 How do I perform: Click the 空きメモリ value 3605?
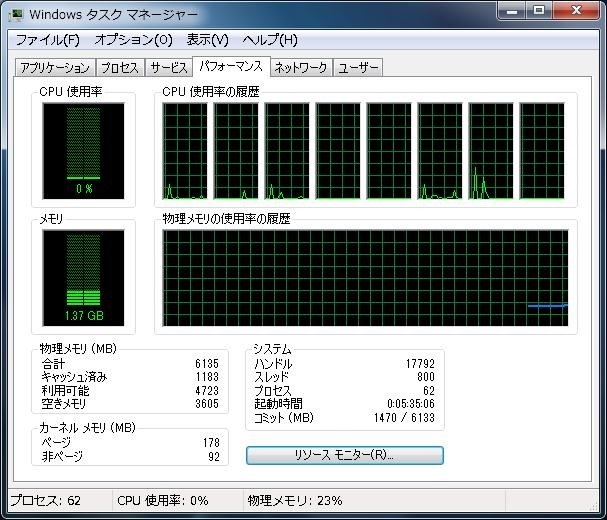click(207, 404)
